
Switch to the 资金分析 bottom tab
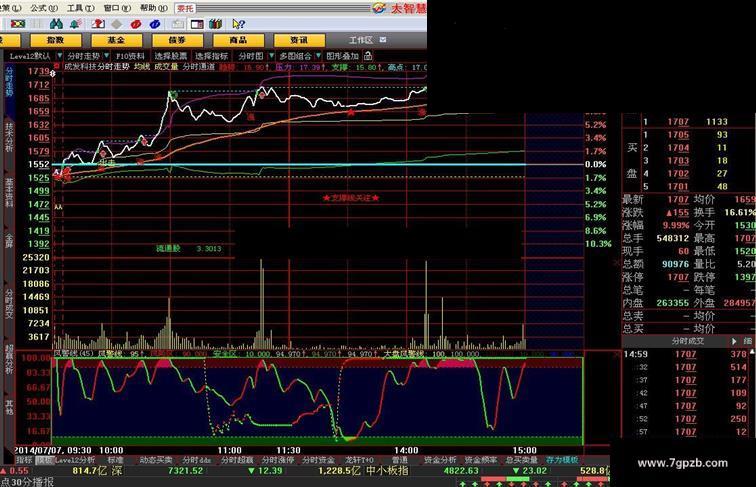(x=440, y=460)
